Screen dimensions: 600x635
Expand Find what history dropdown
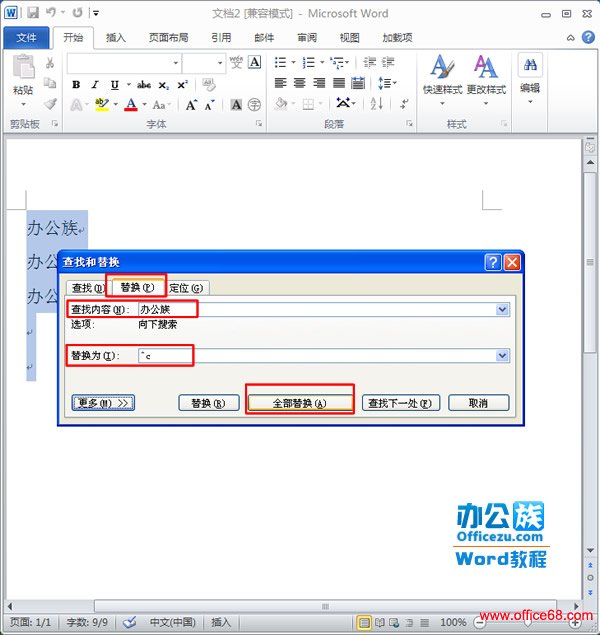click(502, 310)
